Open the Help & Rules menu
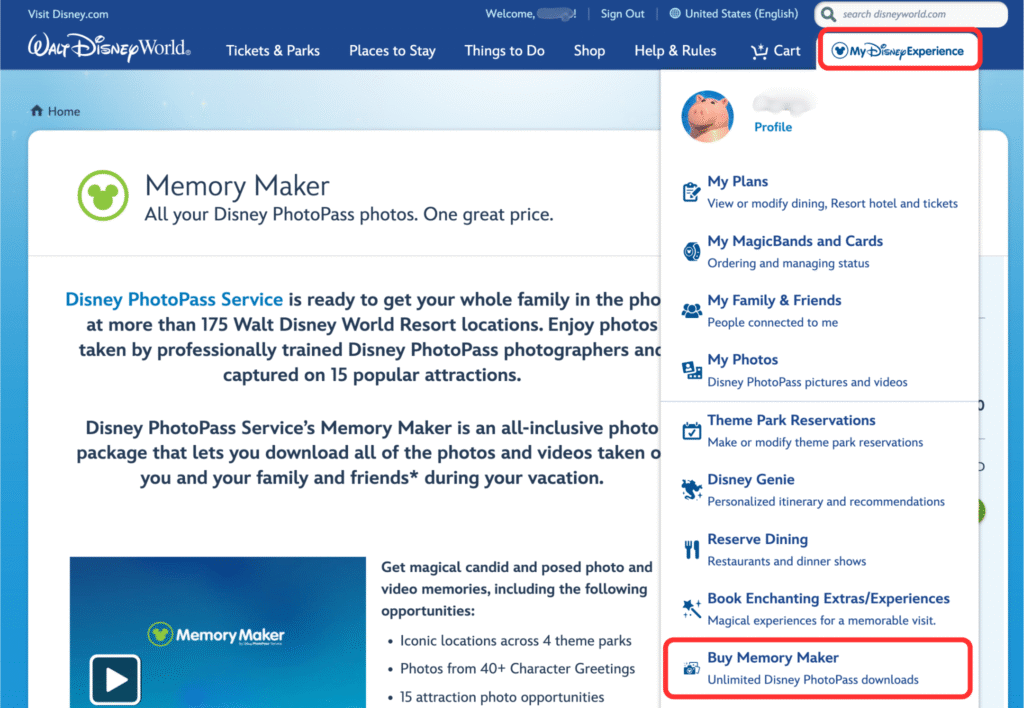 (675, 51)
